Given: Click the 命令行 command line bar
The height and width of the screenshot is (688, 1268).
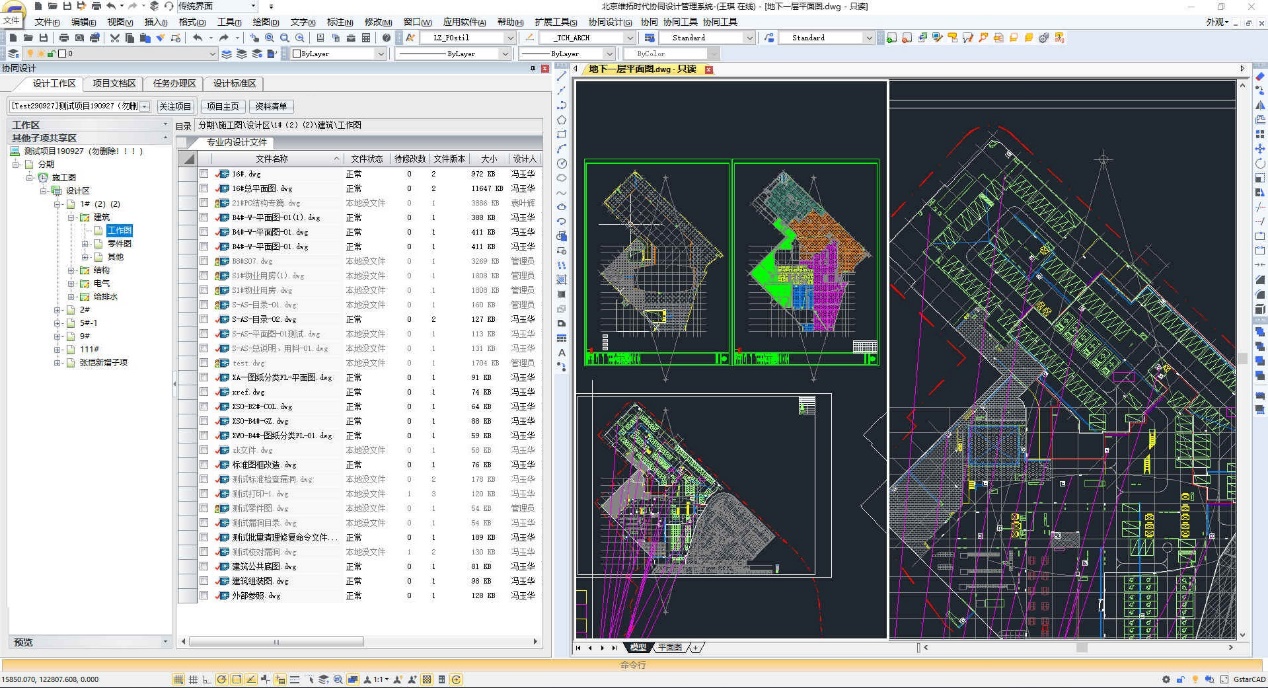Looking at the screenshot, I should [x=634, y=664].
